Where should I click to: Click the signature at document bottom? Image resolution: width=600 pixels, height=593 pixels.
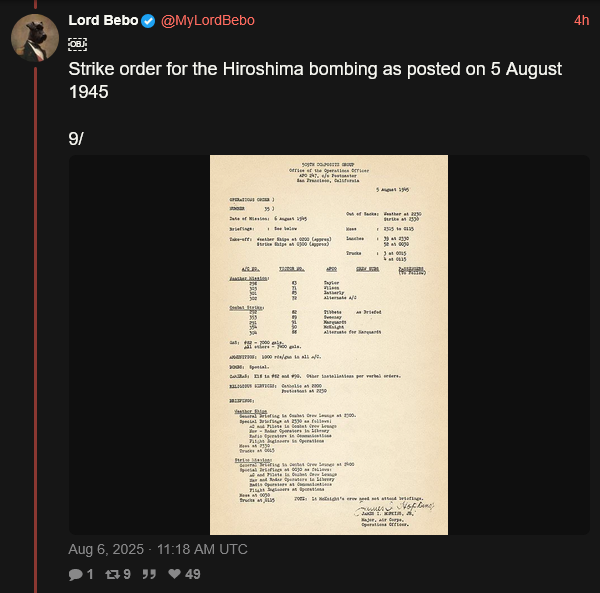coord(394,508)
